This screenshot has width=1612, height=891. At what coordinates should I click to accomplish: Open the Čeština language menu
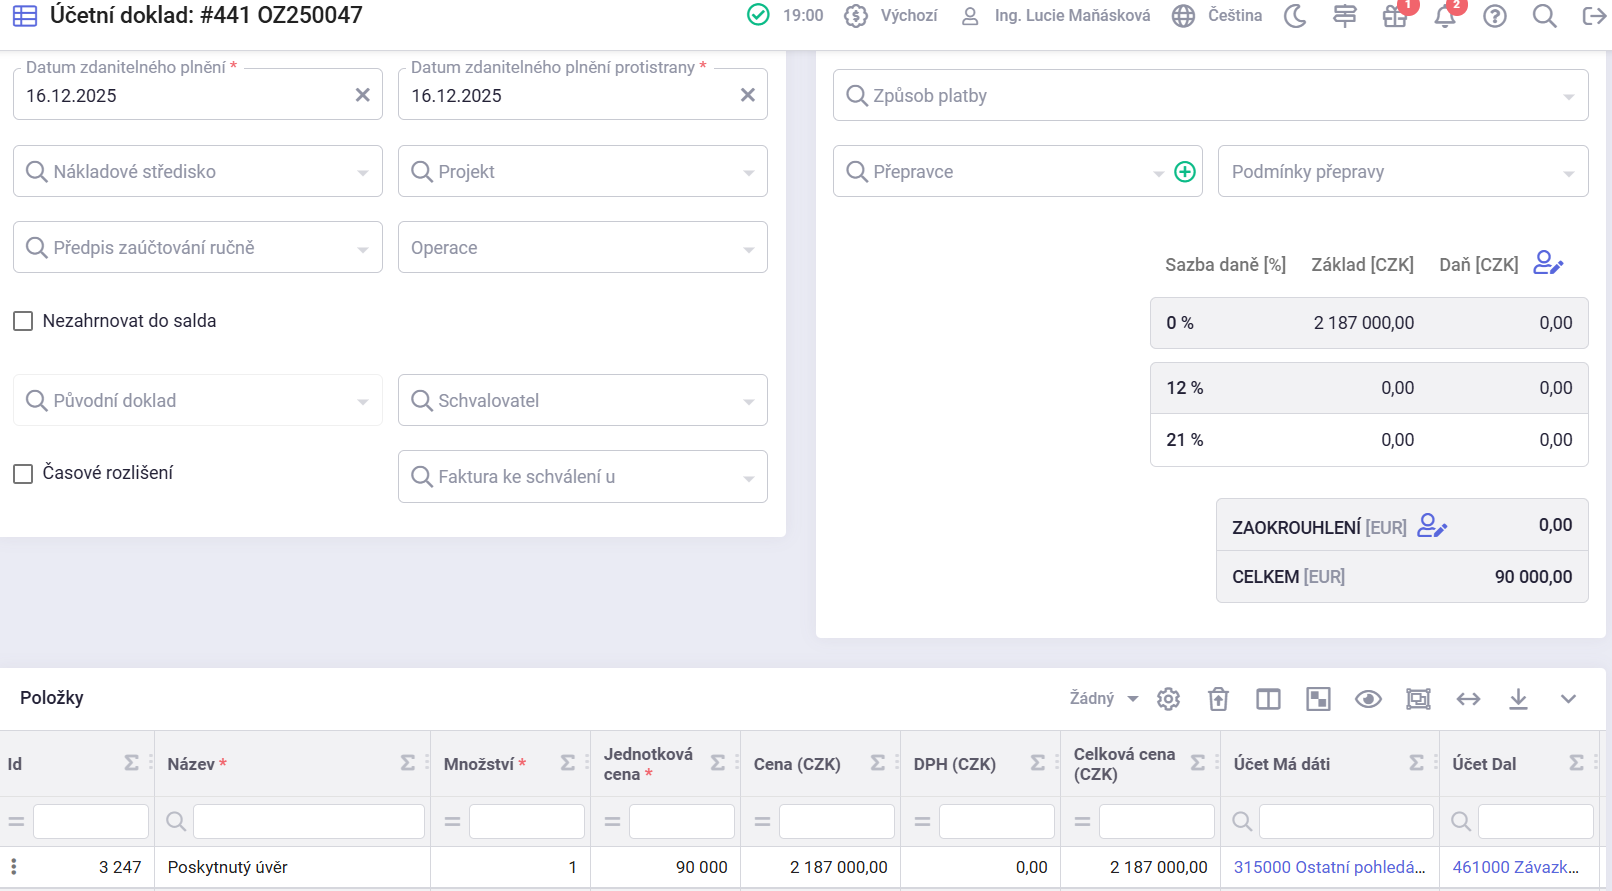coord(1218,16)
